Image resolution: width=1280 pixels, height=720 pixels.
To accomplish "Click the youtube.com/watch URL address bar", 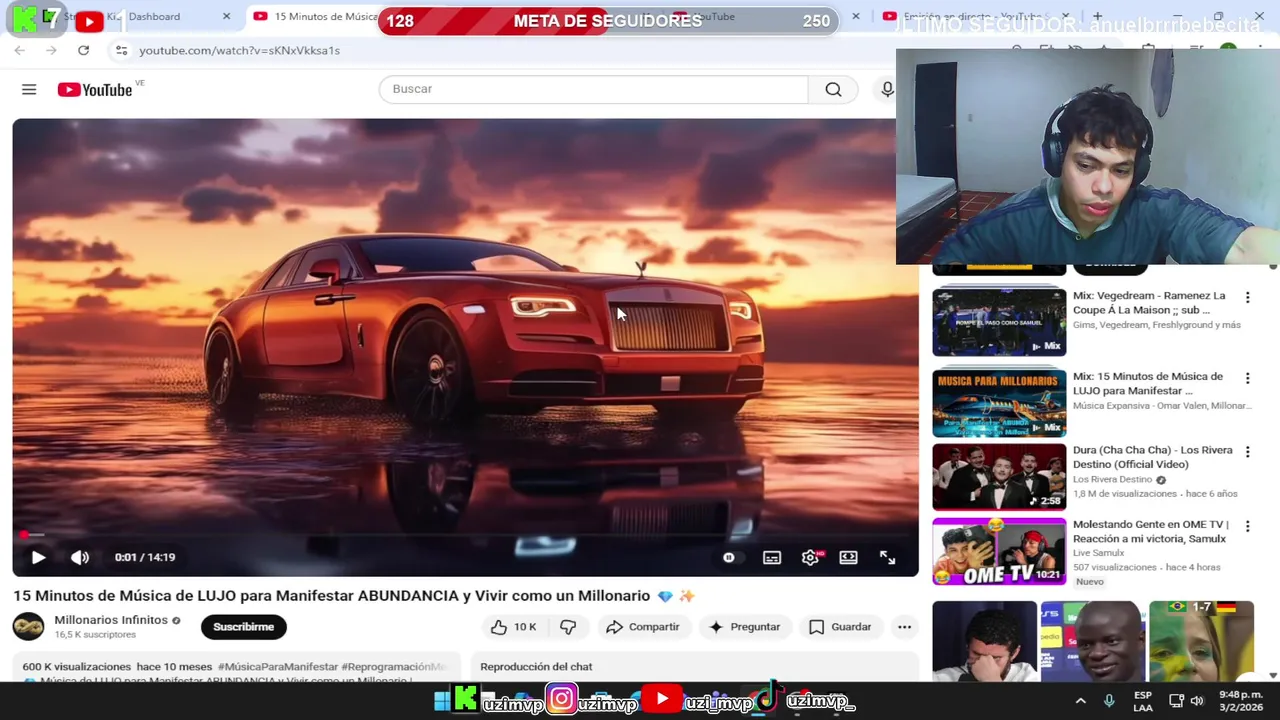I will [x=240, y=51].
